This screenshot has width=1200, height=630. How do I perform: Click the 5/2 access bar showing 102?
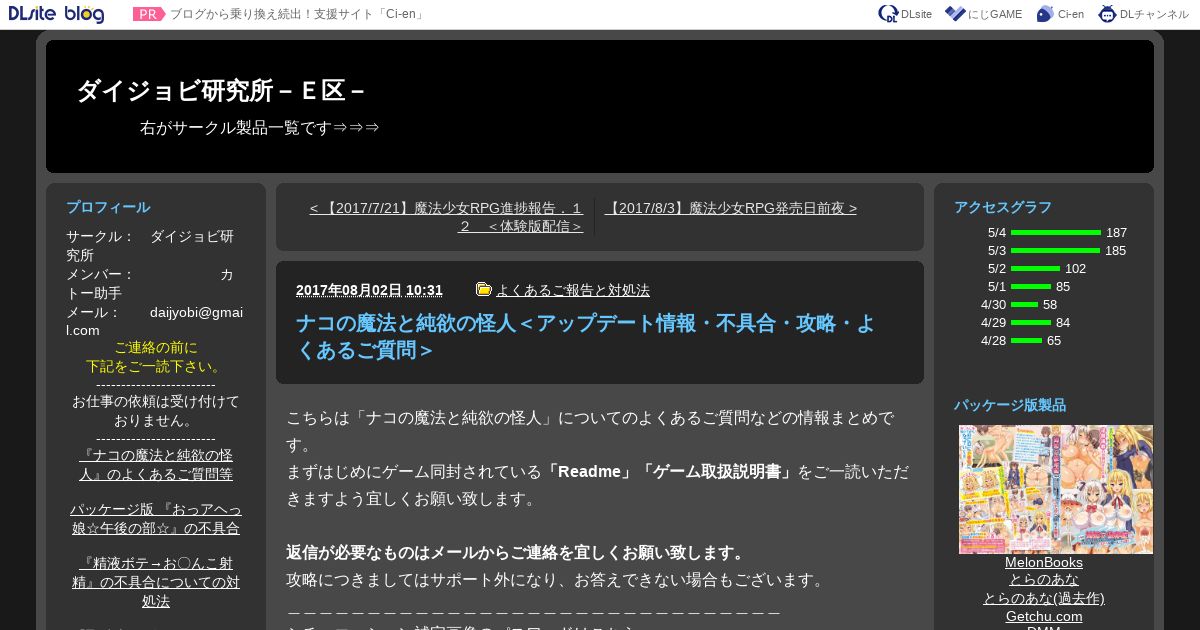coord(1035,269)
